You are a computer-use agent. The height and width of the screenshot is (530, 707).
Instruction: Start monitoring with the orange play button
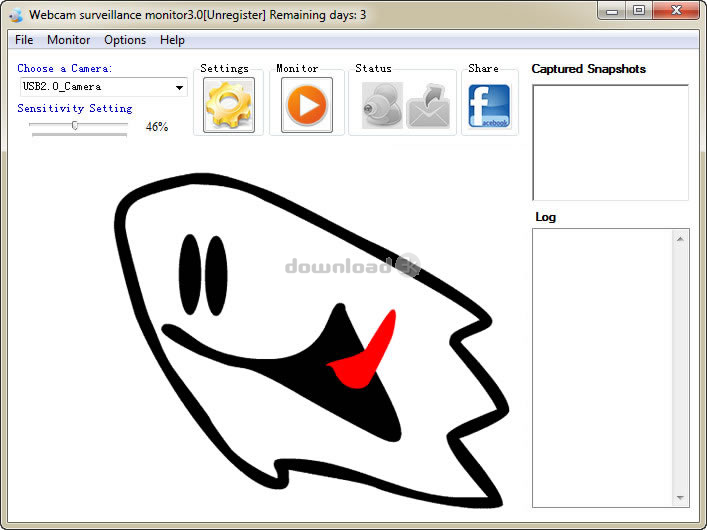(x=306, y=105)
